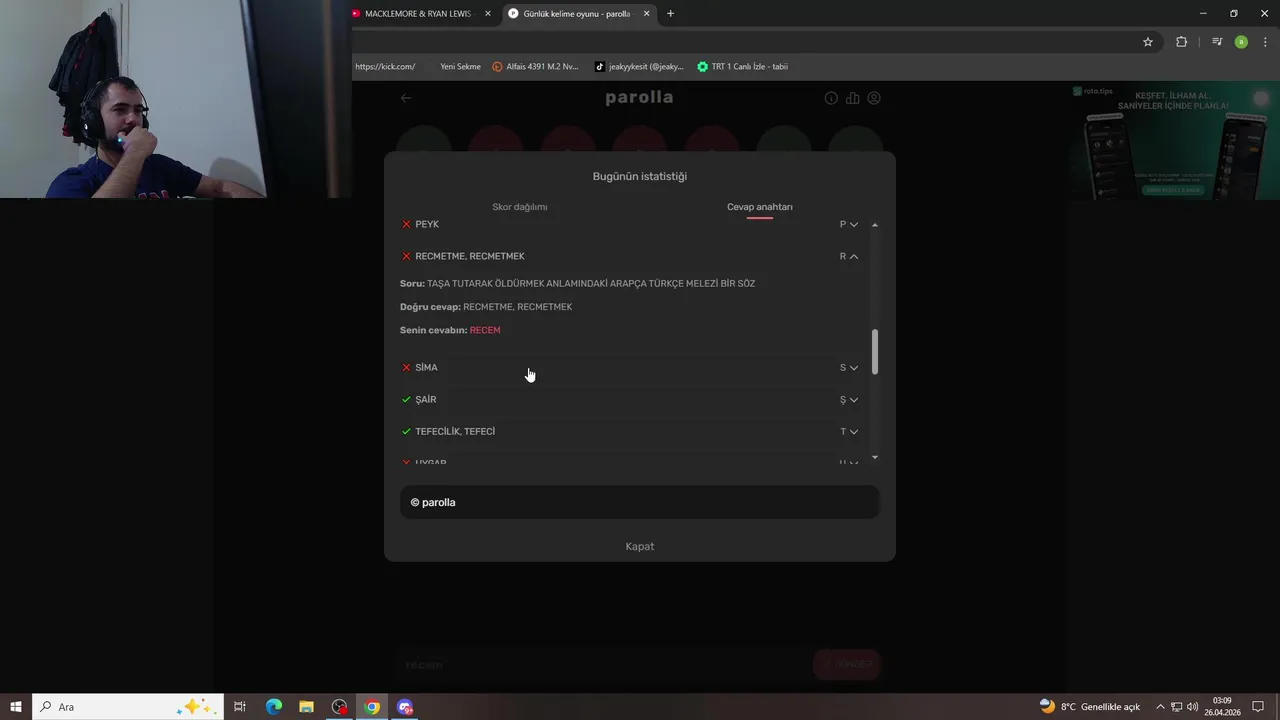Expand the TEFECİLİK, TEFECİ answer row
This screenshot has height=720, width=1280.
click(853, 432)
